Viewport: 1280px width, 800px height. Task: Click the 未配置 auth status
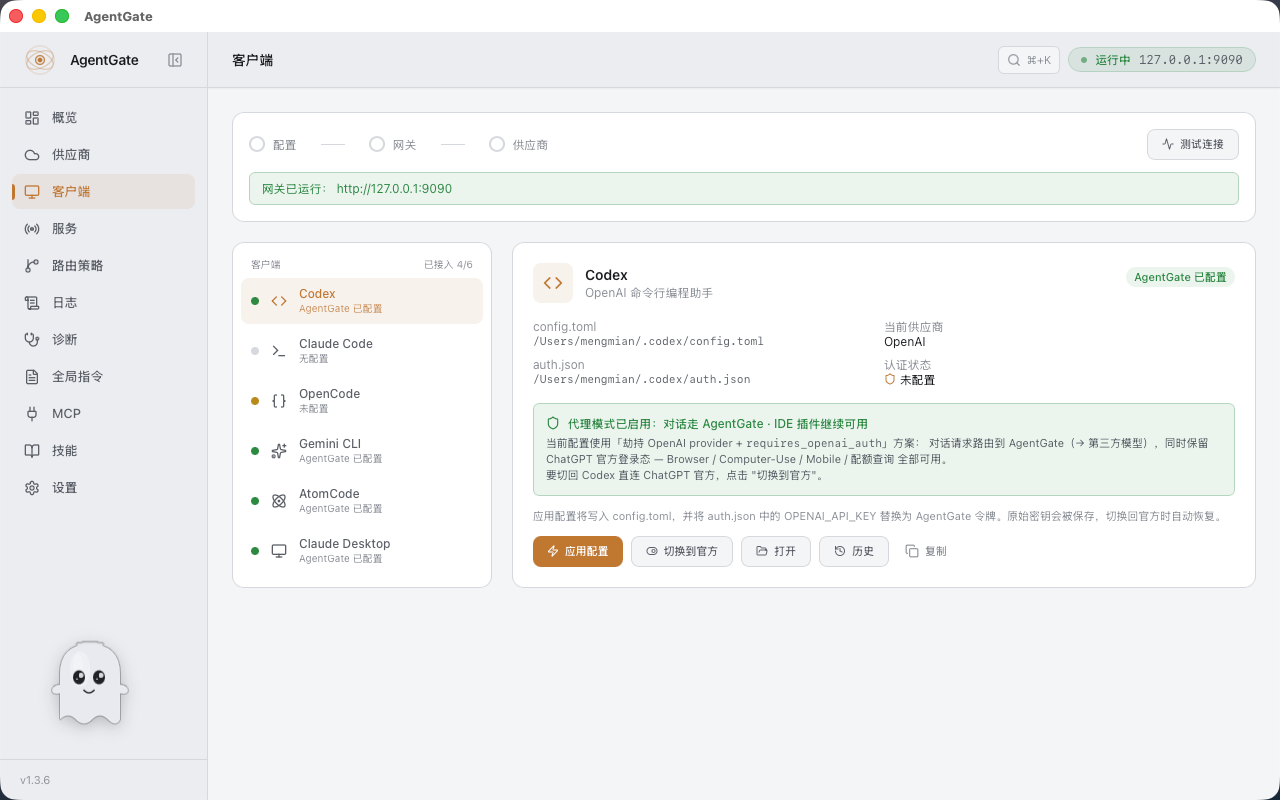[x=910, y=380]
